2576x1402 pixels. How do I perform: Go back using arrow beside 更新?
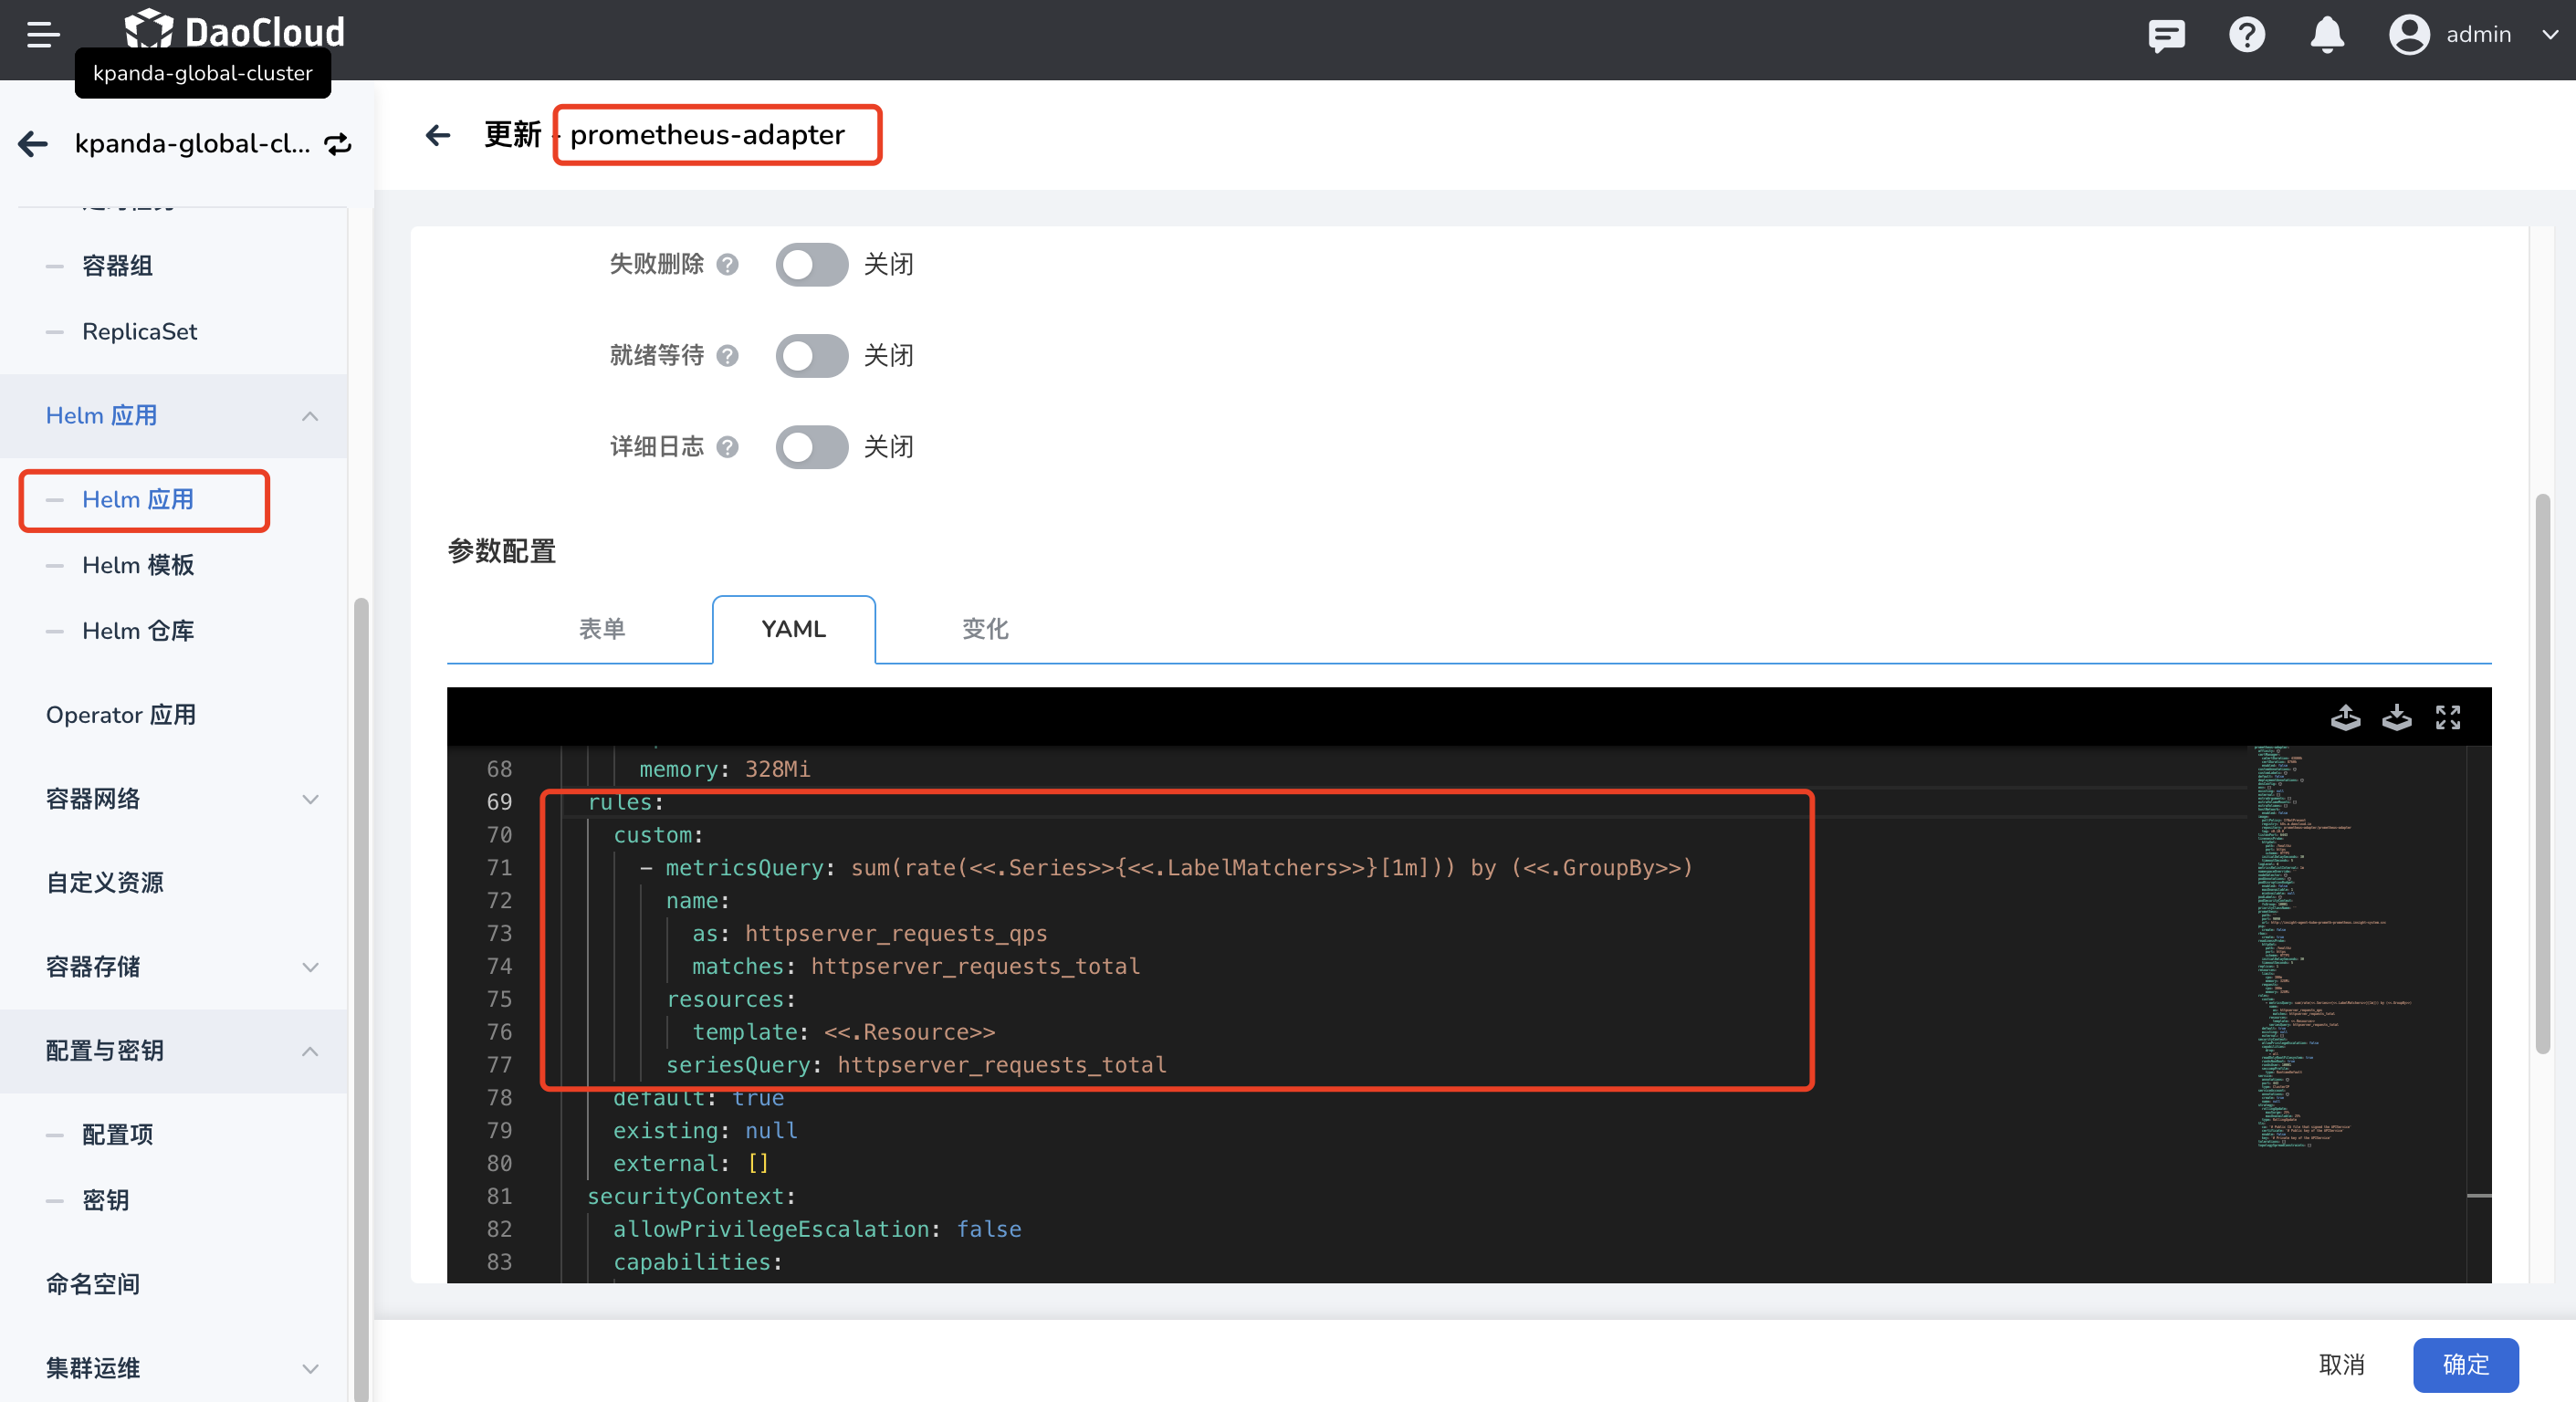click(x=438, y=135)
